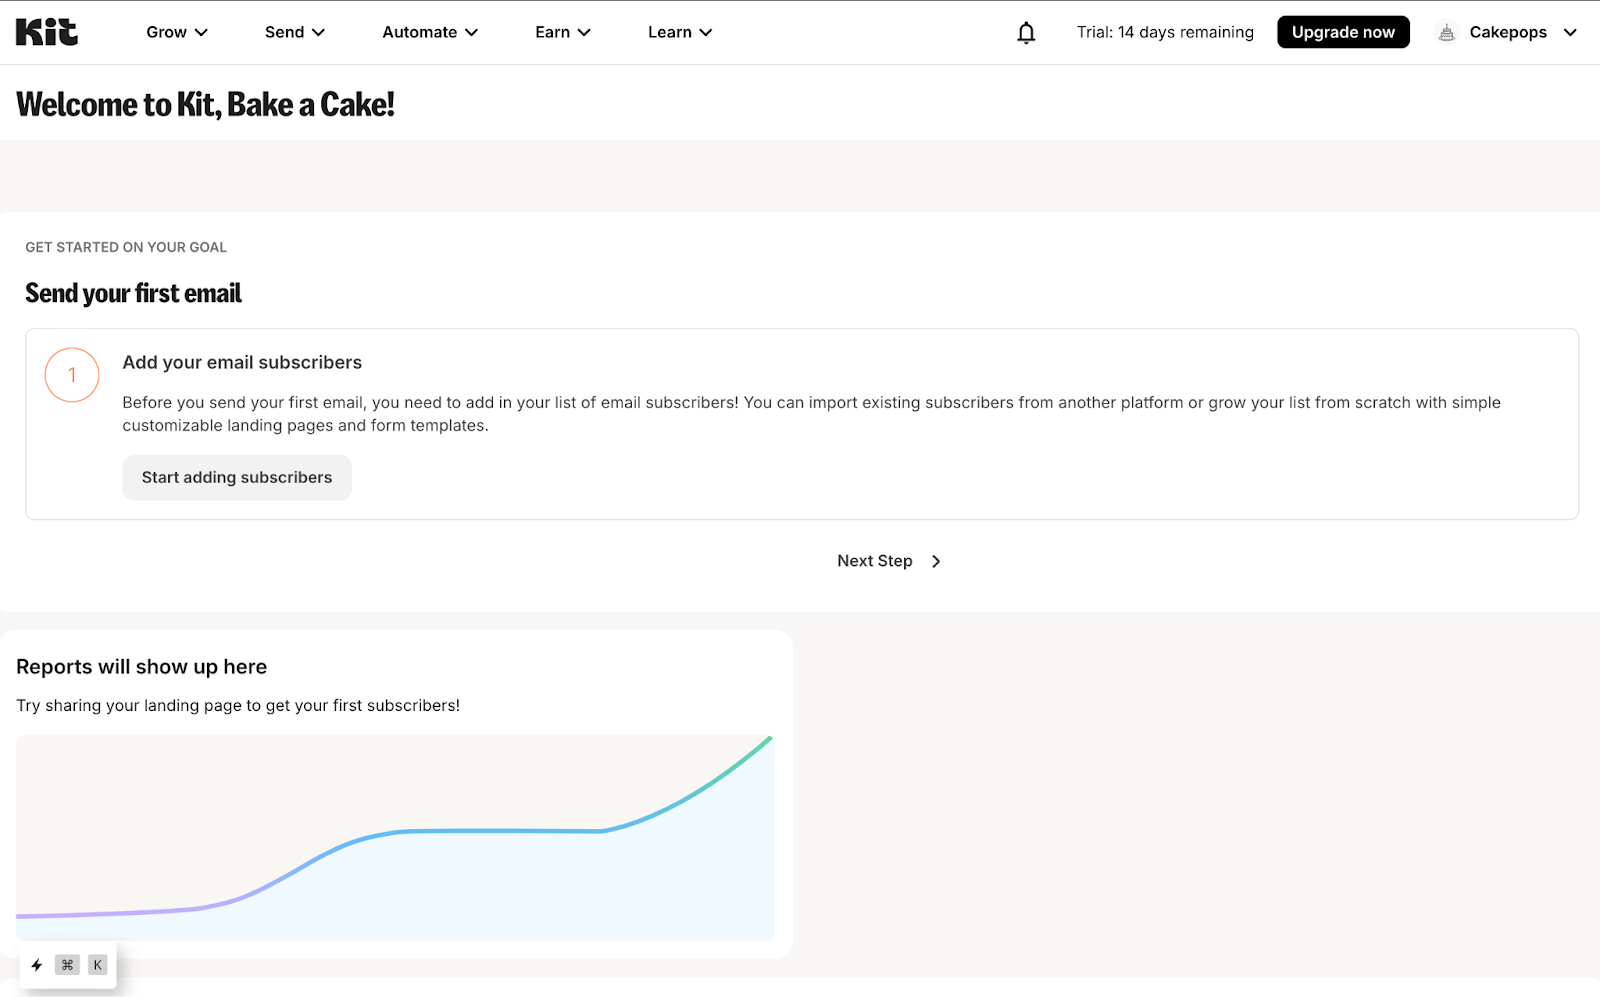This screenshot has width=1600, height=997.
Task: Click the K key shortcut badge
Action: pos(97,965)
